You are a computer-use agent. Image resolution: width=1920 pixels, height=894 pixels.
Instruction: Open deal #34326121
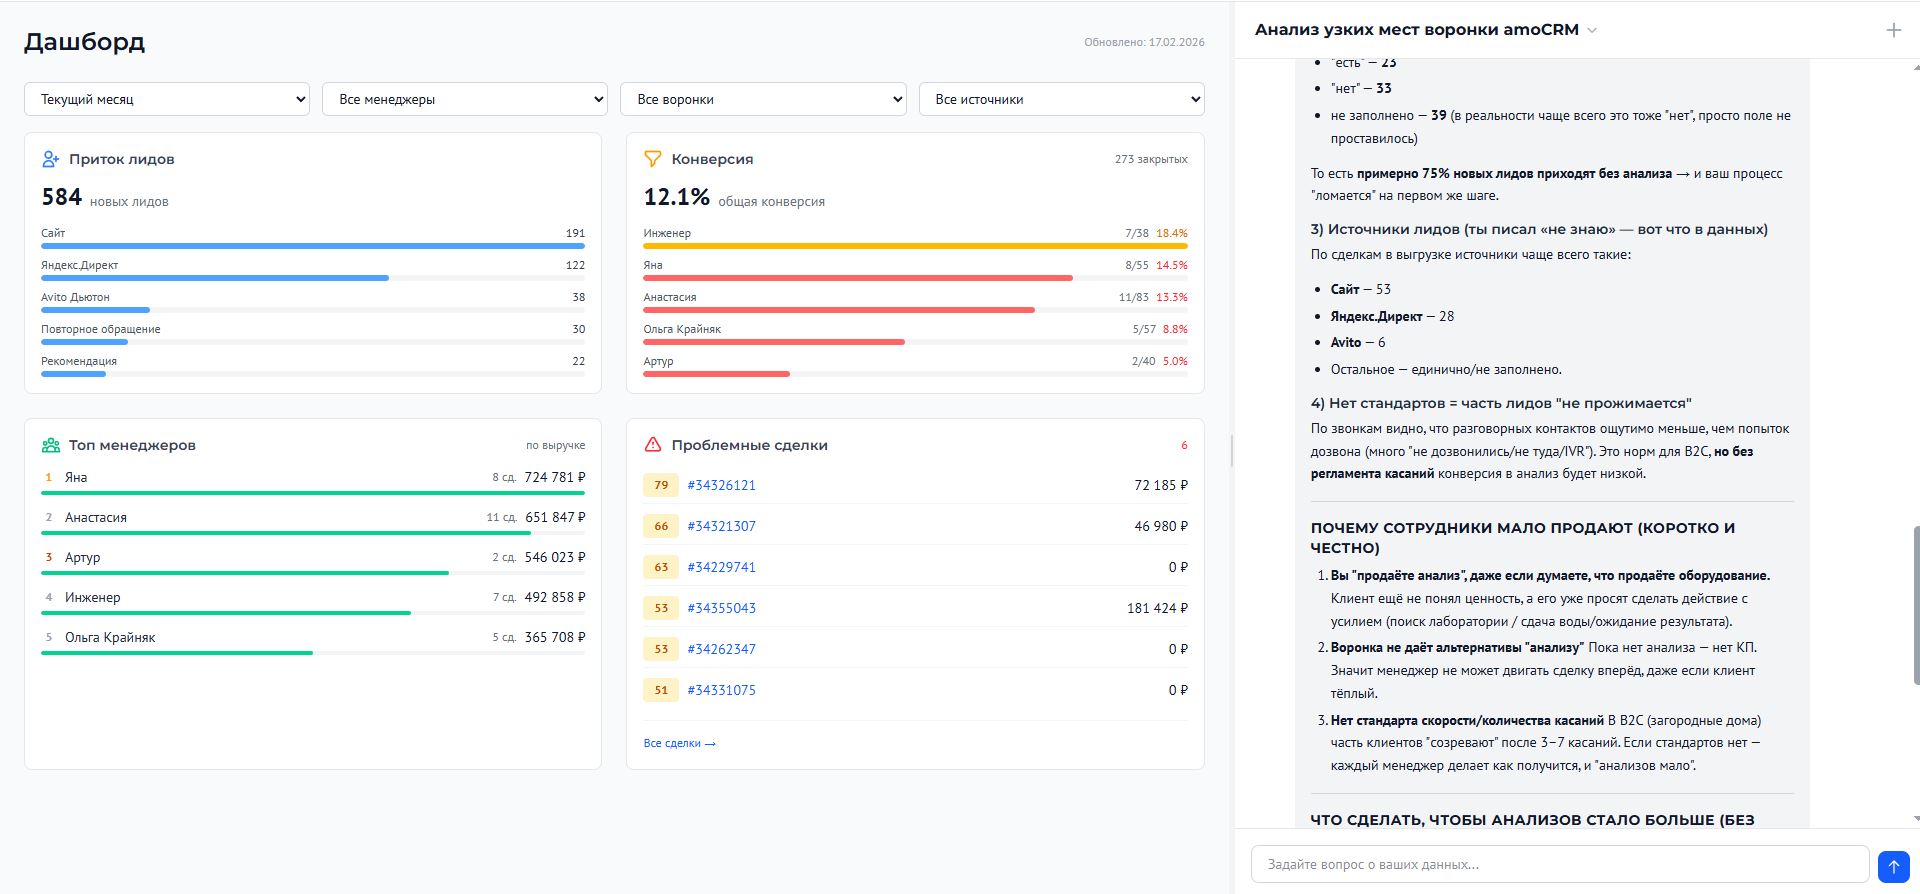click(721, 485)
